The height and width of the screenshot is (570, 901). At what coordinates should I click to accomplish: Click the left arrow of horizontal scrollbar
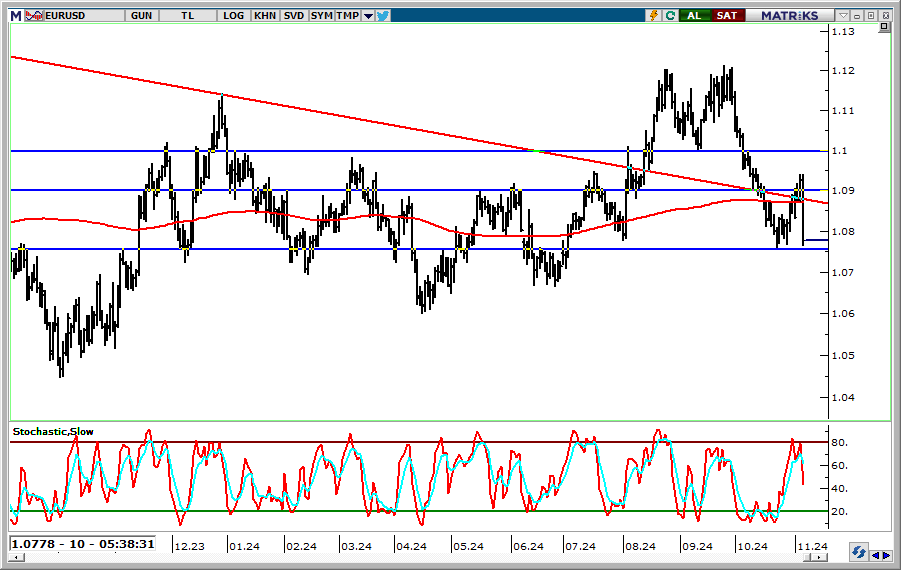(17, 557)
